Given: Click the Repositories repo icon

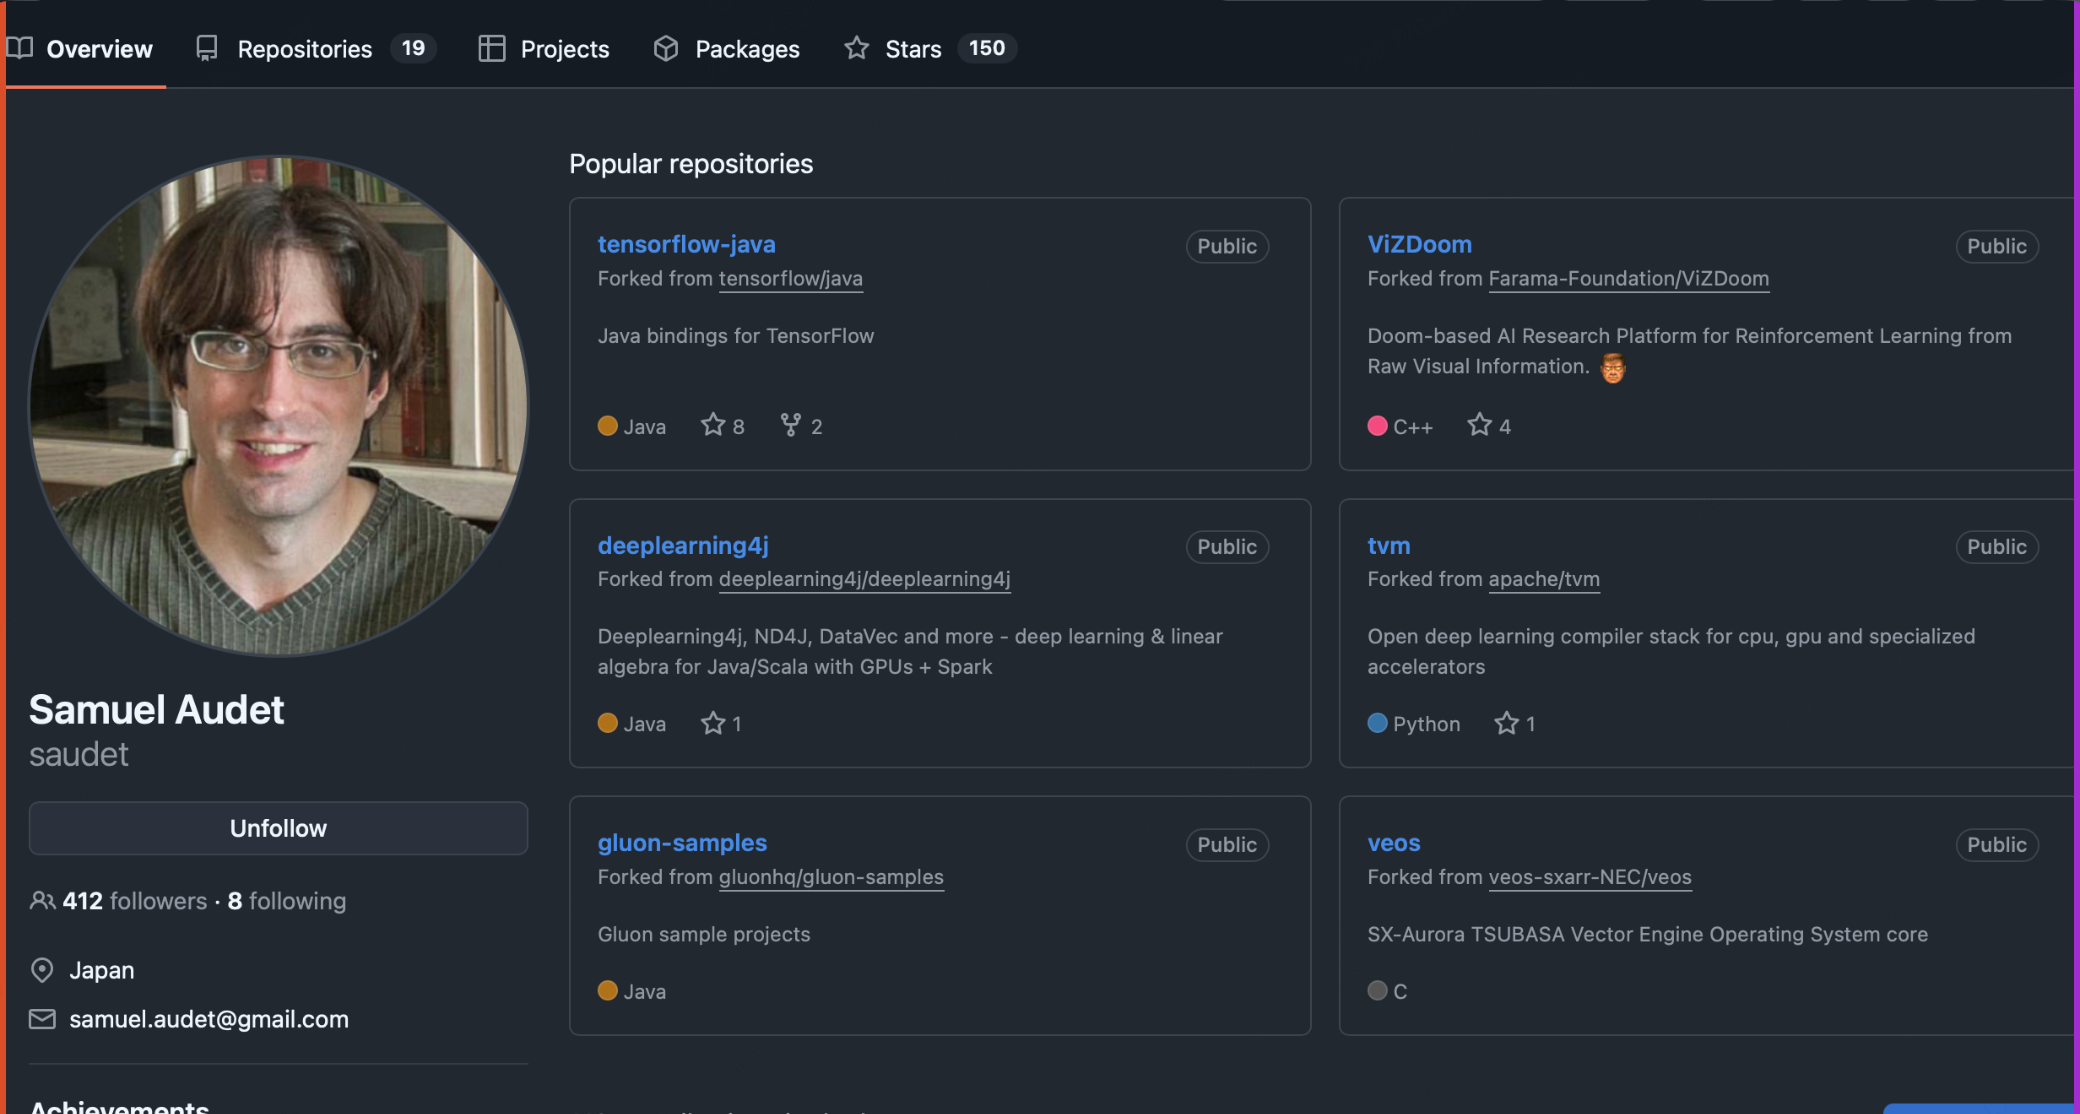Looking at the screenshot, I should pyautogui.click(x=207, y=48).
